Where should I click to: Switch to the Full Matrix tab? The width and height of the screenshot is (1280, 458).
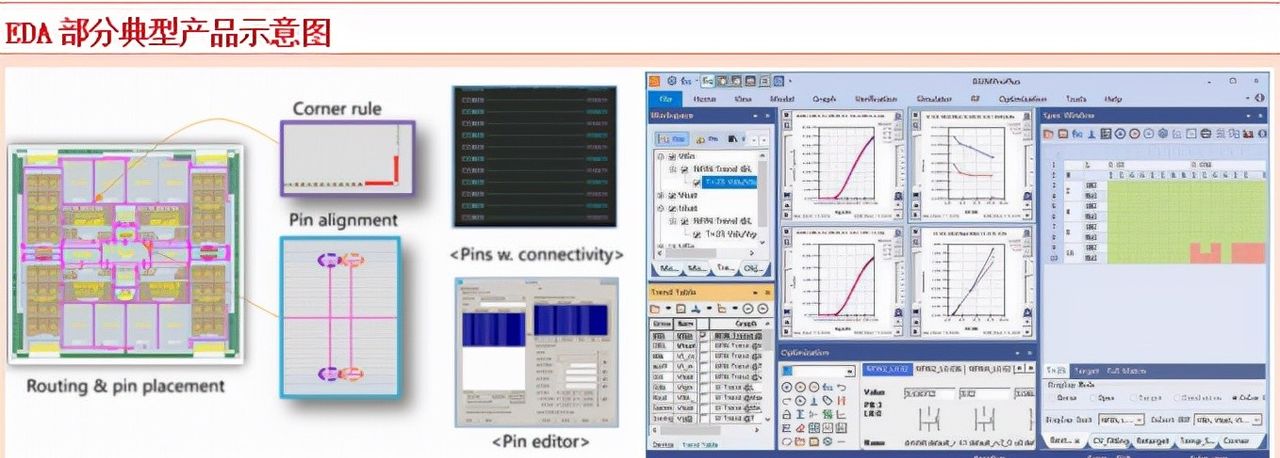click(1126, 371)
